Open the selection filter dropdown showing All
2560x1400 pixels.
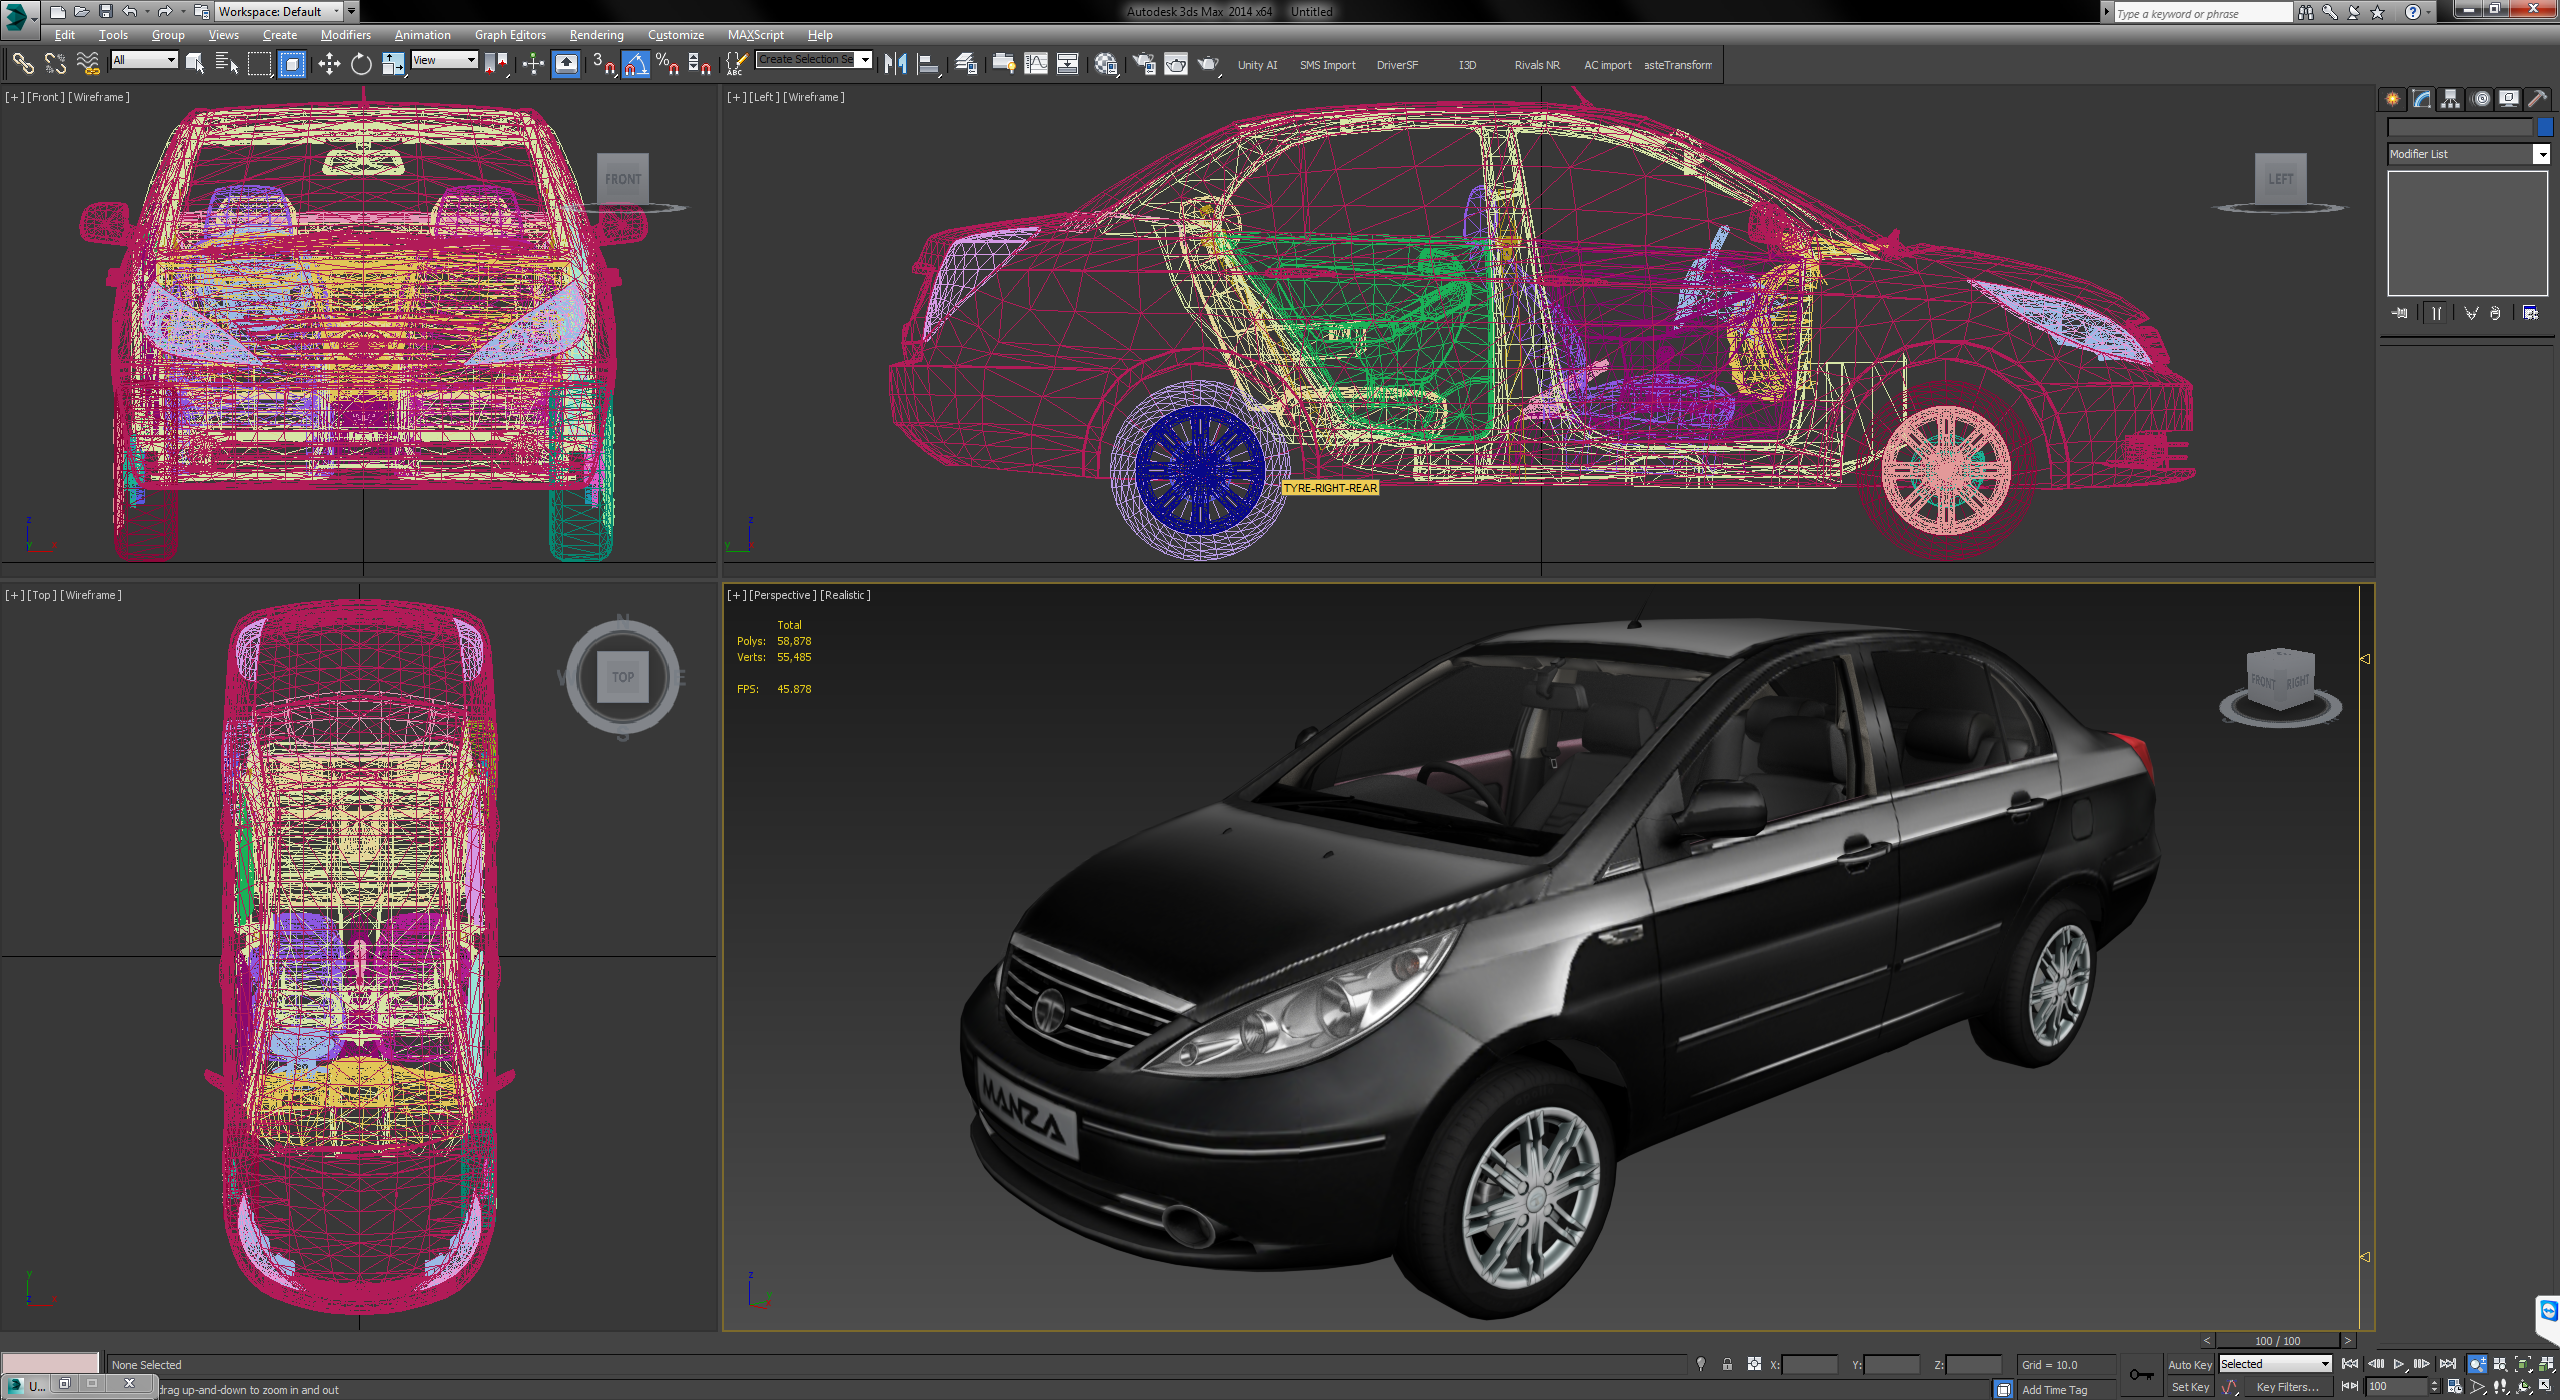coord(144,60)
